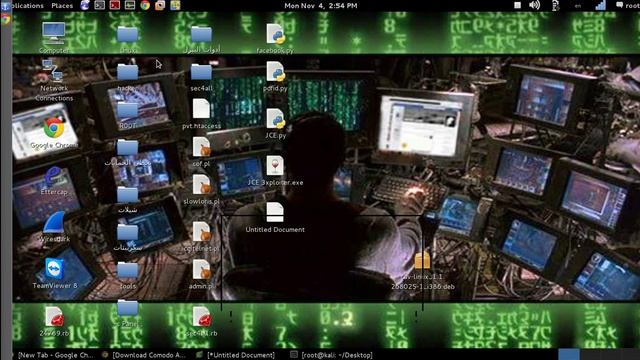Screen dimensions: 640x360
Task: Select the facebook.py Python file
Action: click(276, 33)
